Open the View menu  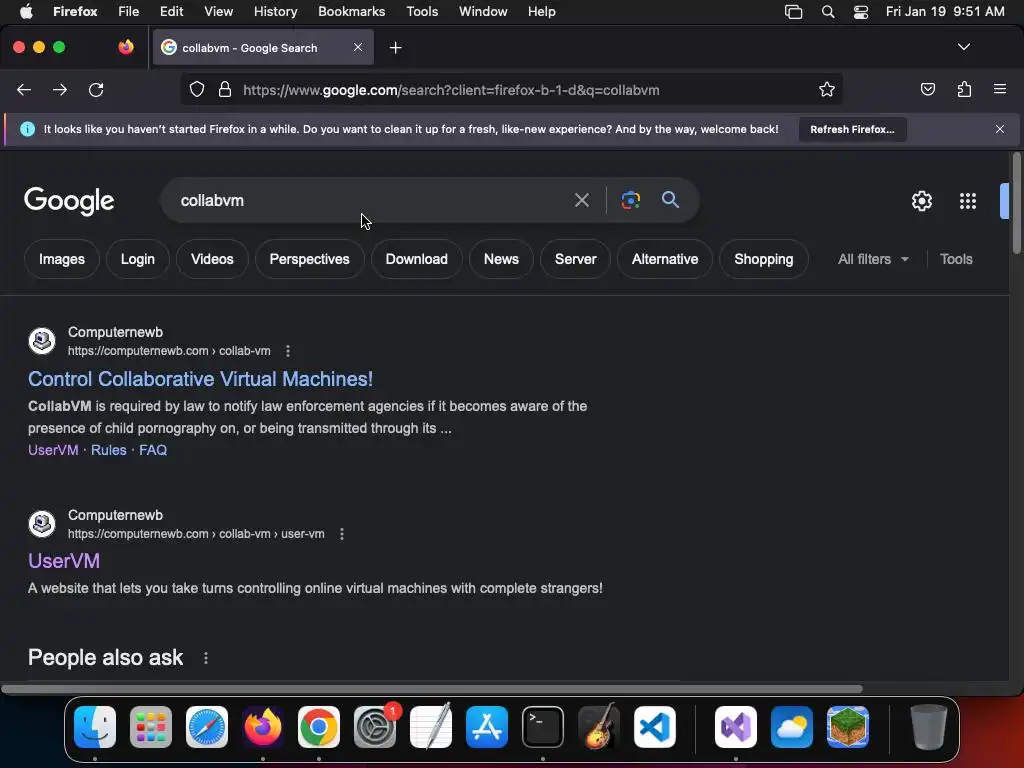click(218, 11)
